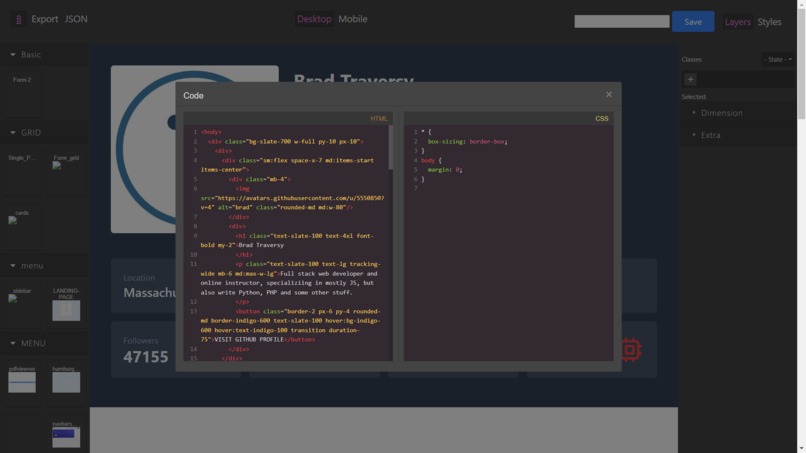
Task: Click the blue Save button
Action: pos(692,22)
